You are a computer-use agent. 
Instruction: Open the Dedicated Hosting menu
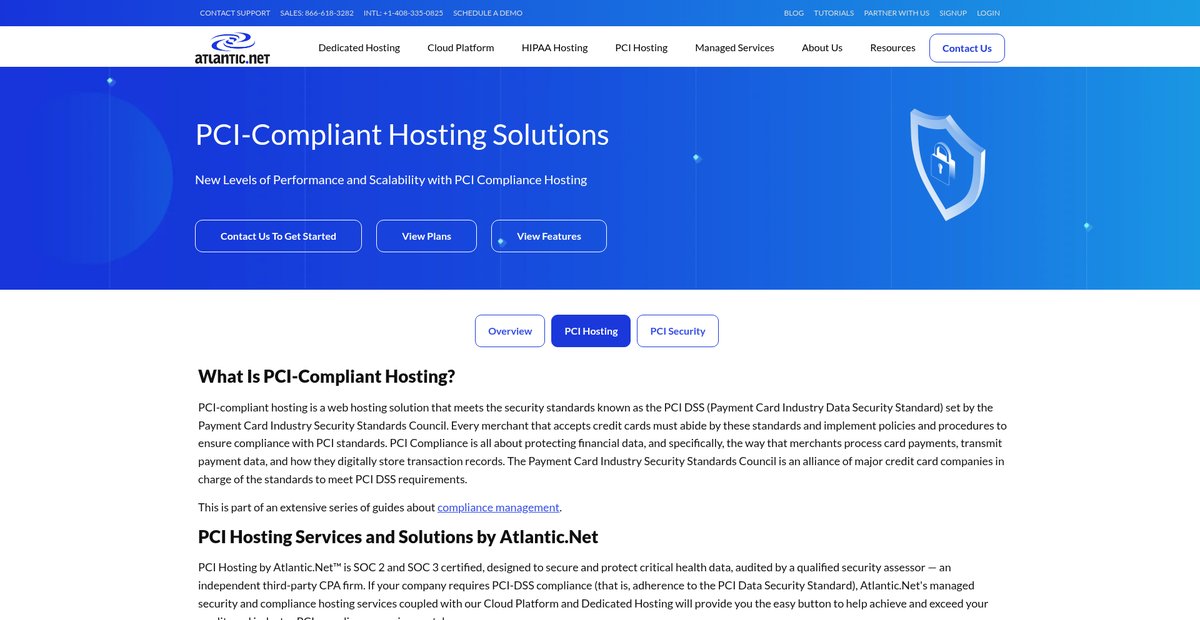[x=359, y=47]
